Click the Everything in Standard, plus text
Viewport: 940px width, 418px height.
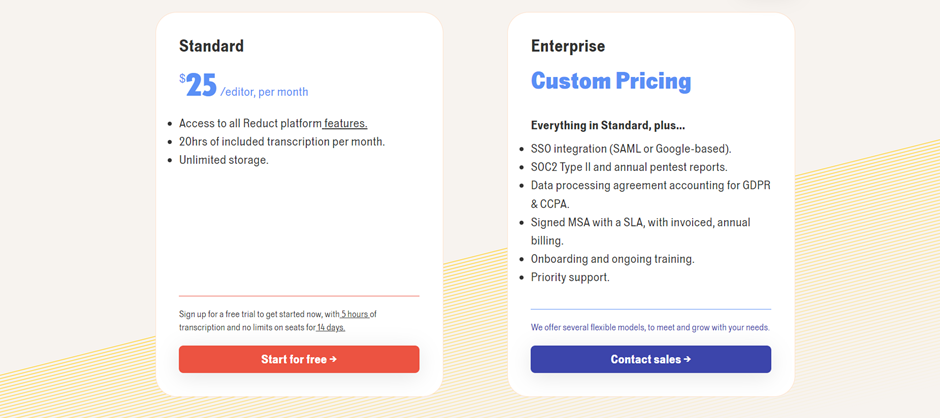tap(607, 126)
